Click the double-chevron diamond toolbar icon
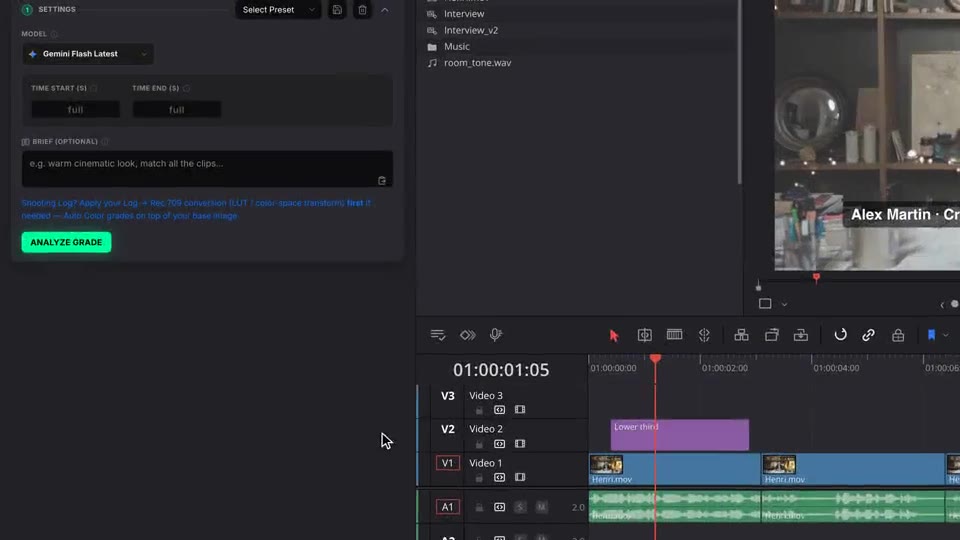The image size is (960, 540). (x=468, y=335)
